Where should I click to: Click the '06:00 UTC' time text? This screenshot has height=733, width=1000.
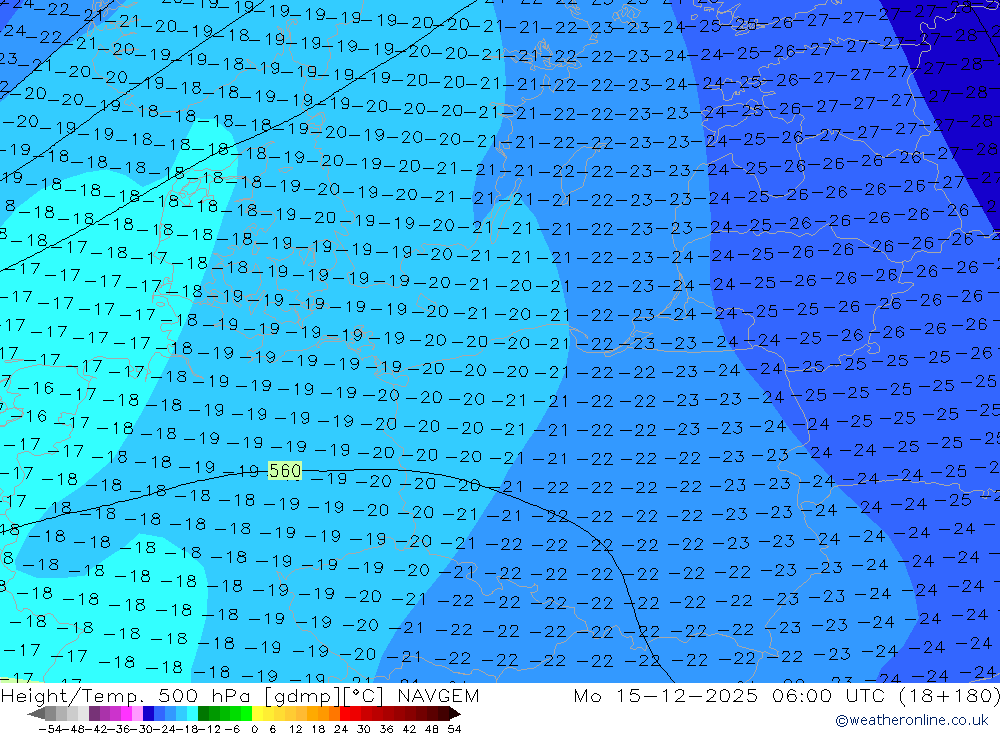pyautogui.click(x=830, y=695)
